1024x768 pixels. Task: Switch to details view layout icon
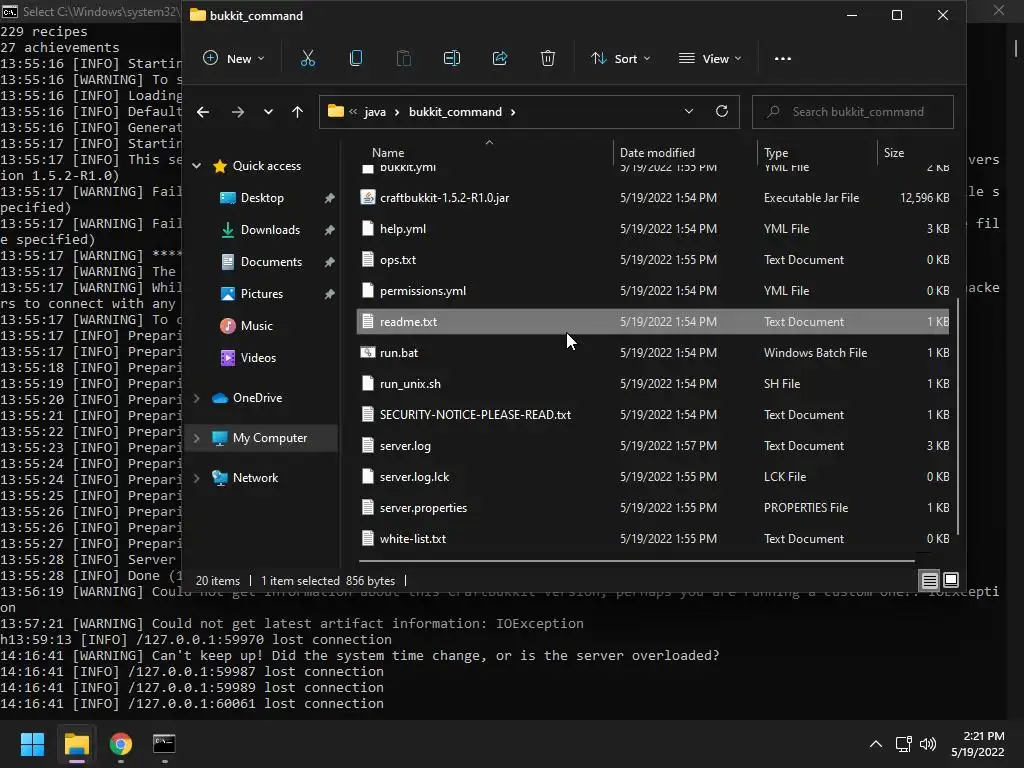pos(929,580)
